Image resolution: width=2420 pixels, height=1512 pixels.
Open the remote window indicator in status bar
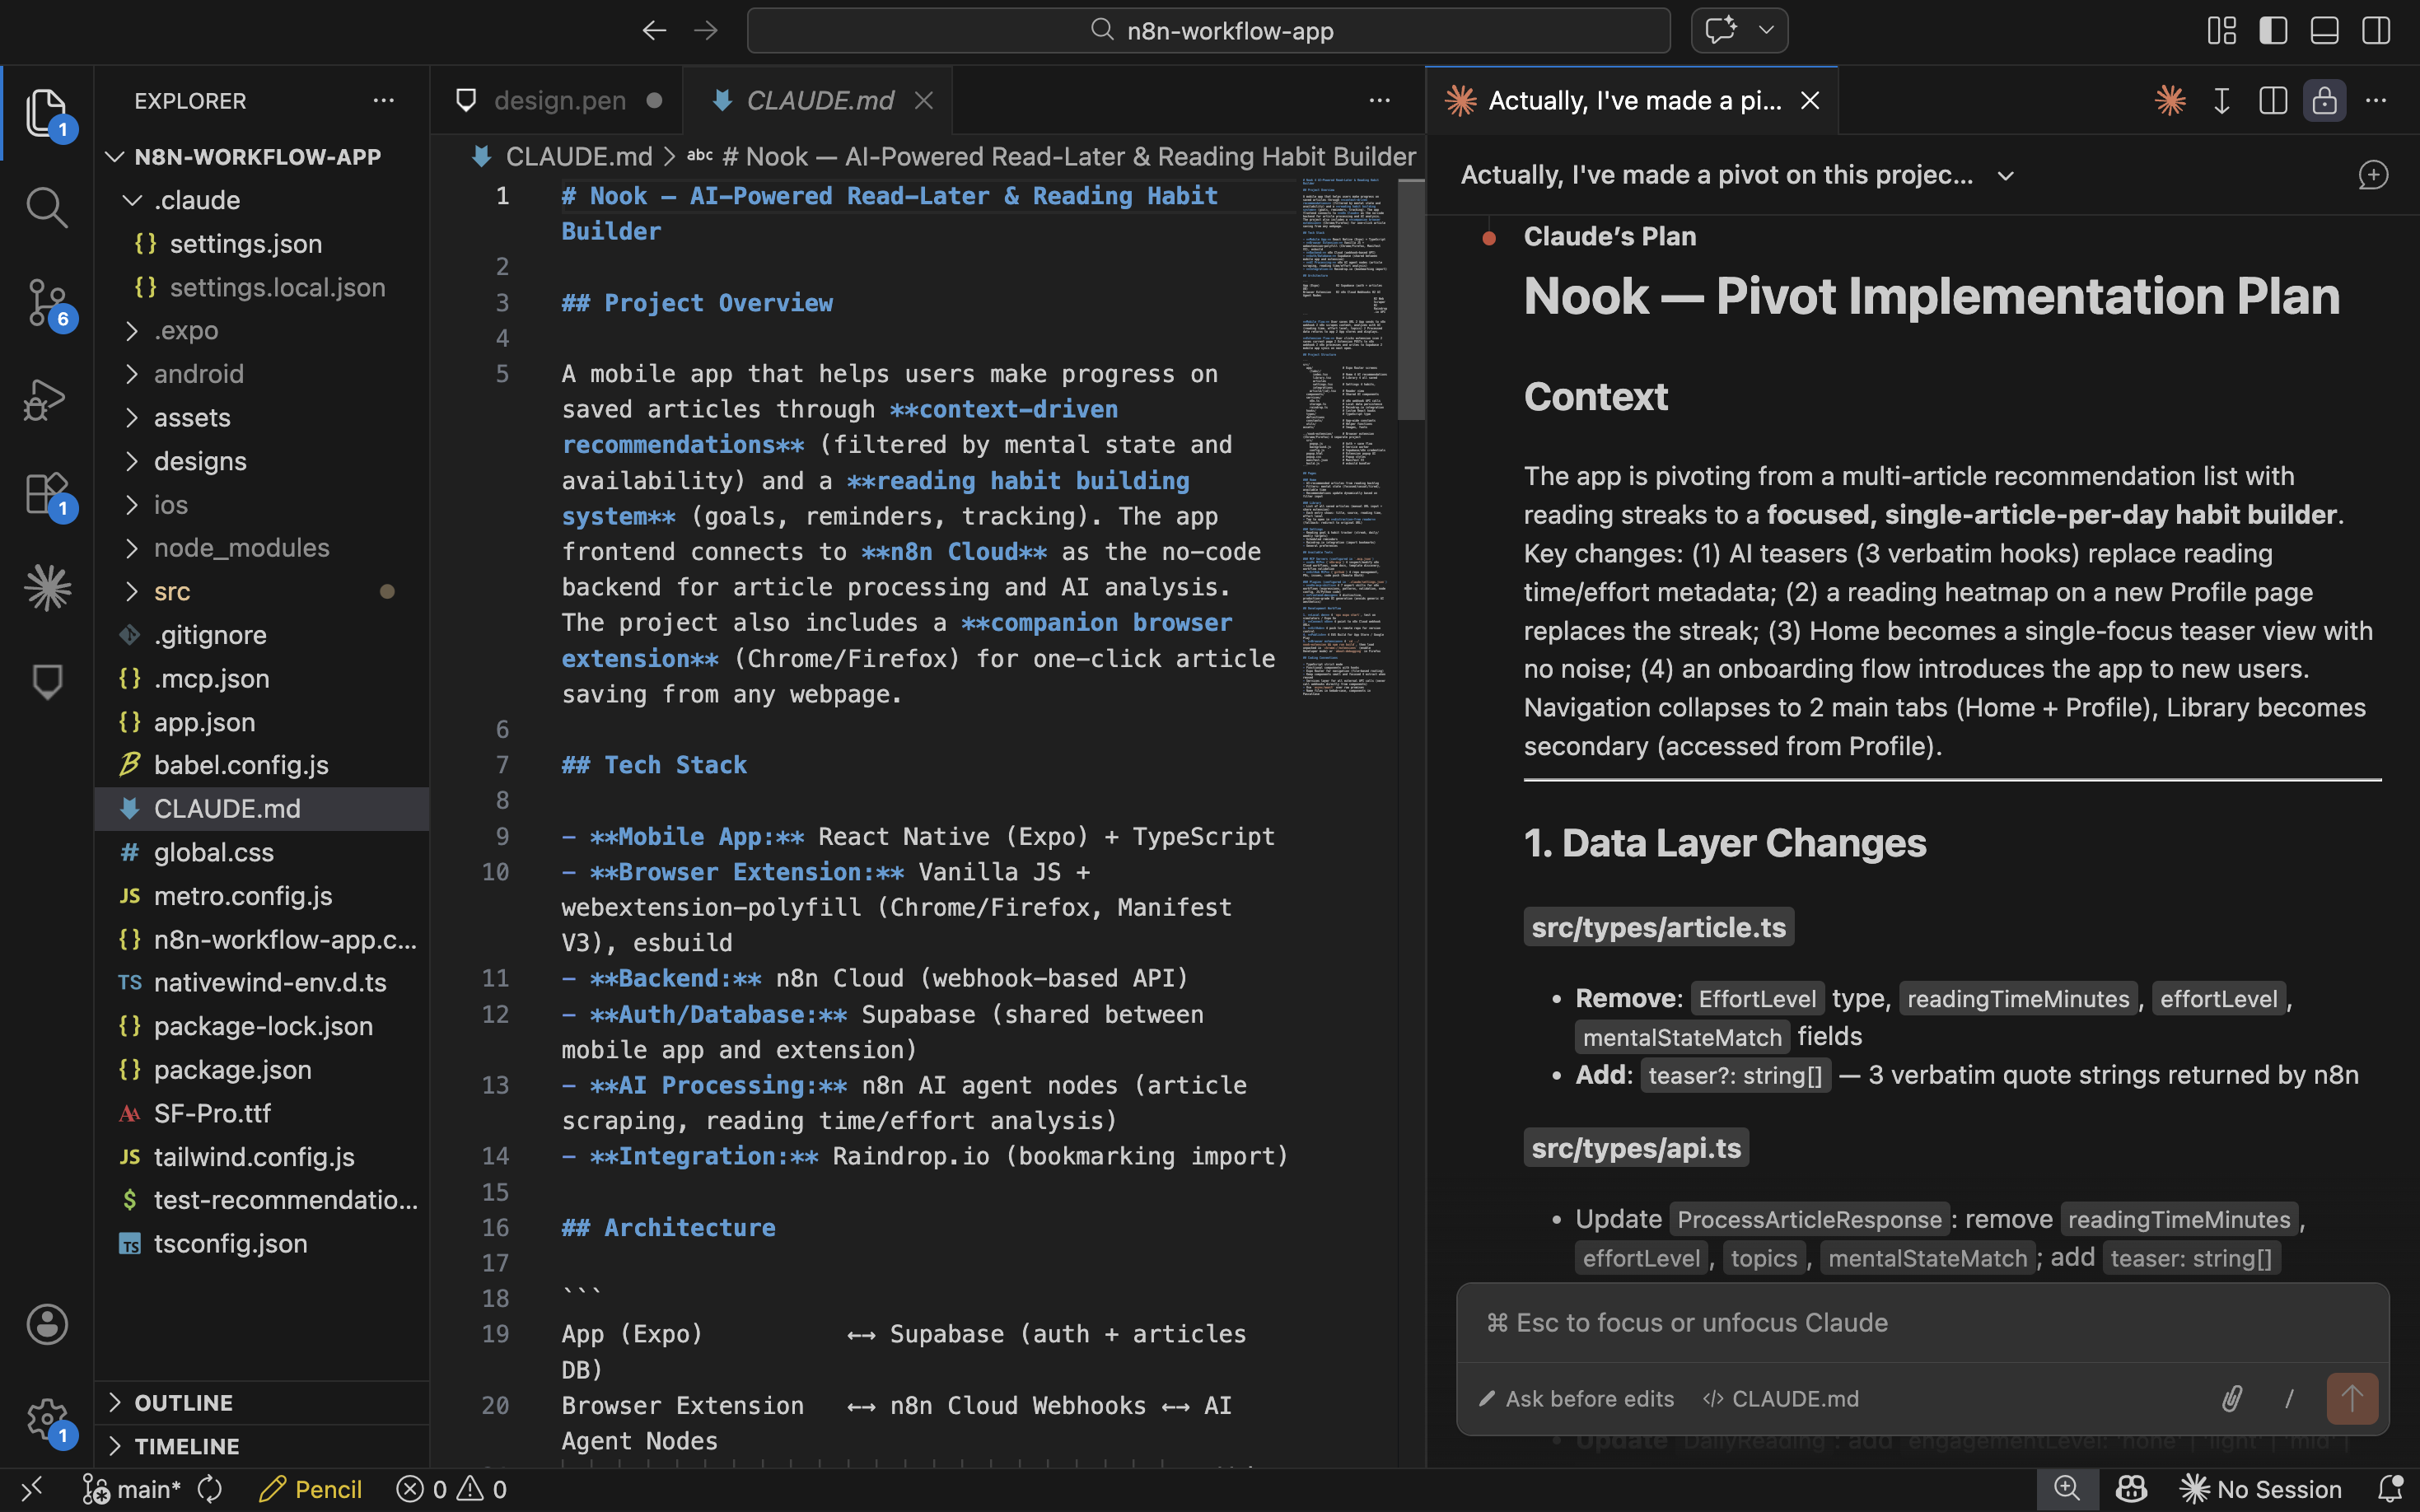pos(31,1490)
